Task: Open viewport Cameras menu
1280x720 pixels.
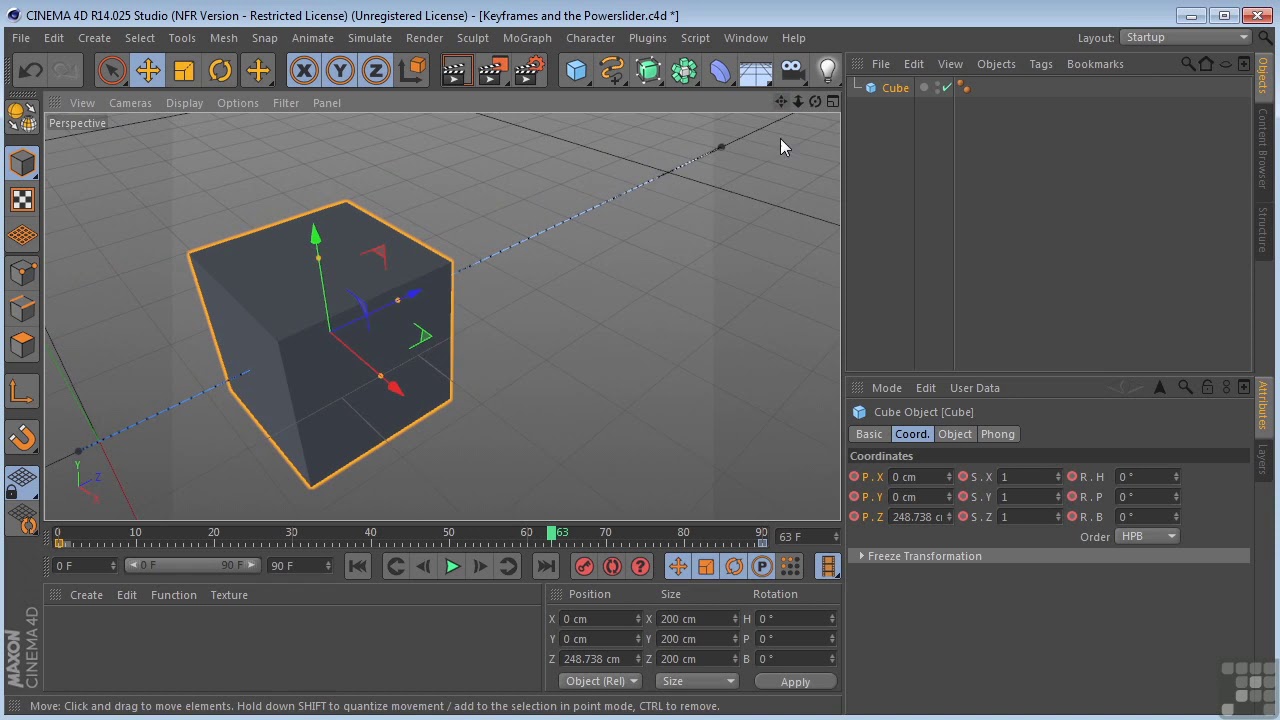Action: 130,103
